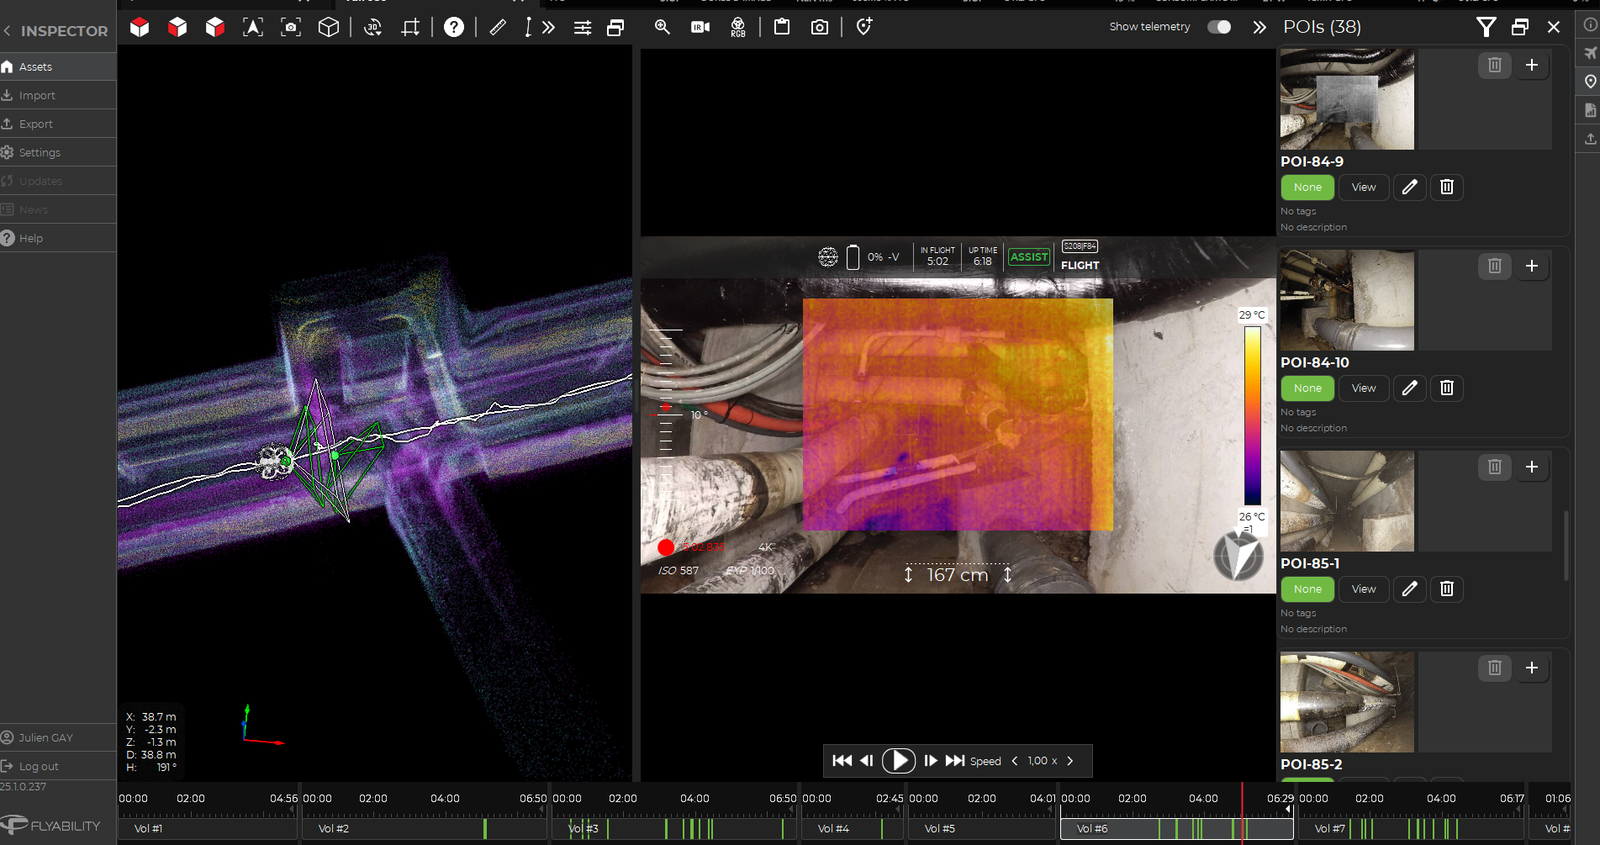The image size is (1600, 845).
Task: Increase playback speed with right chevron
Action: [x=1070, y=761]
